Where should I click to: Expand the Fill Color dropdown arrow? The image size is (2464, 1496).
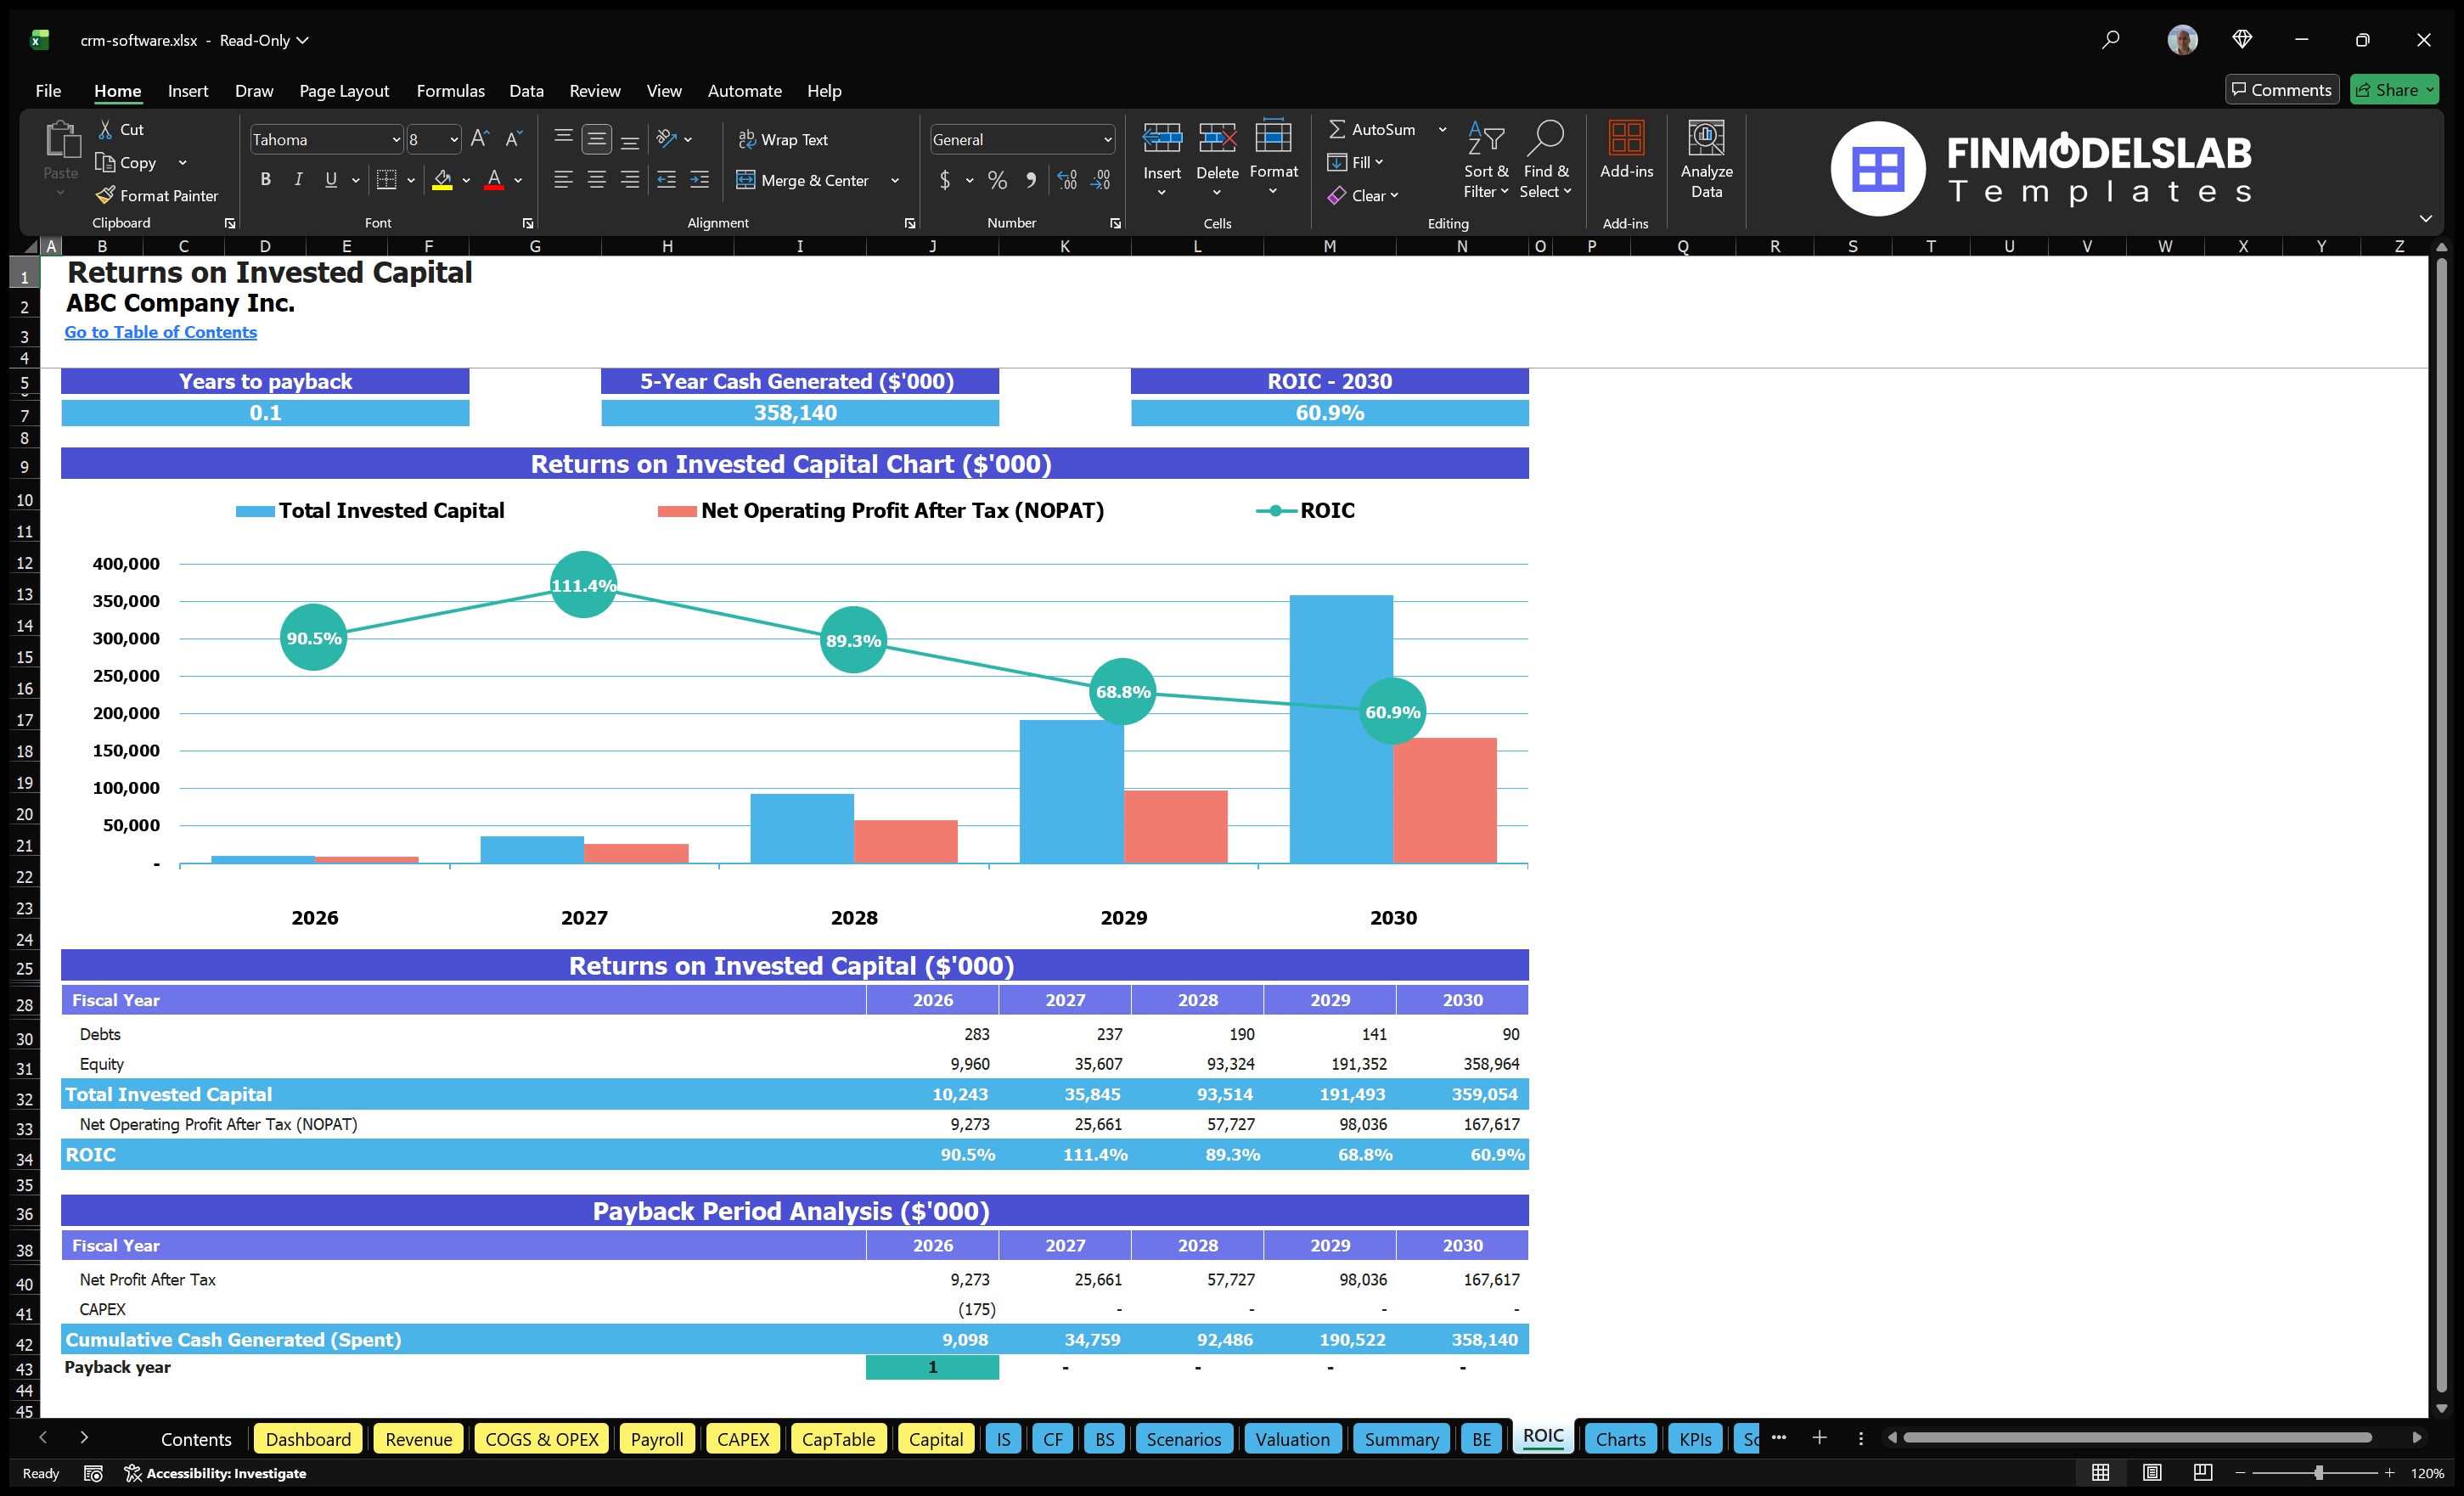tap(466, 181)
